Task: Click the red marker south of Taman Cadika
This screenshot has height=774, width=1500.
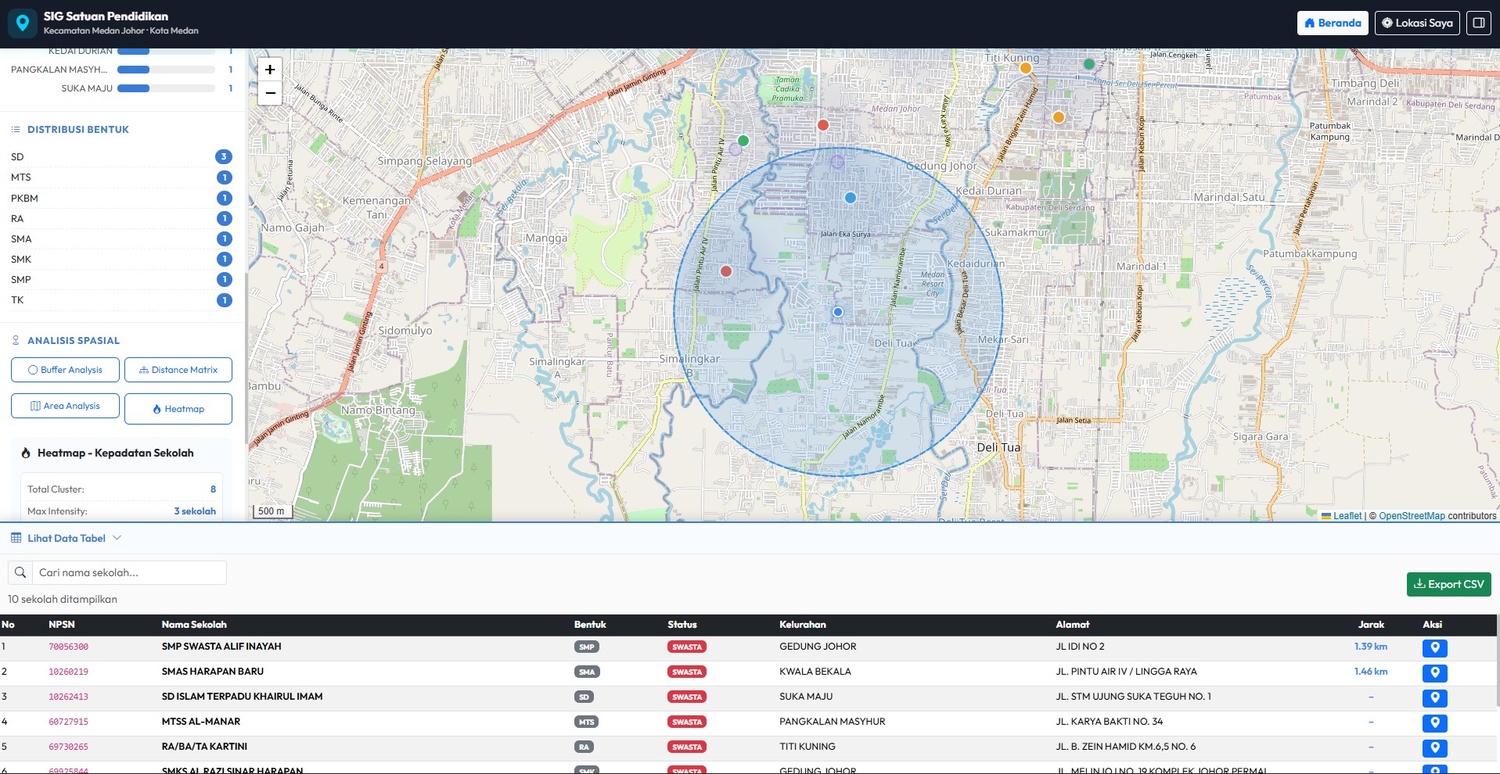Action: (x=823, y=125)
